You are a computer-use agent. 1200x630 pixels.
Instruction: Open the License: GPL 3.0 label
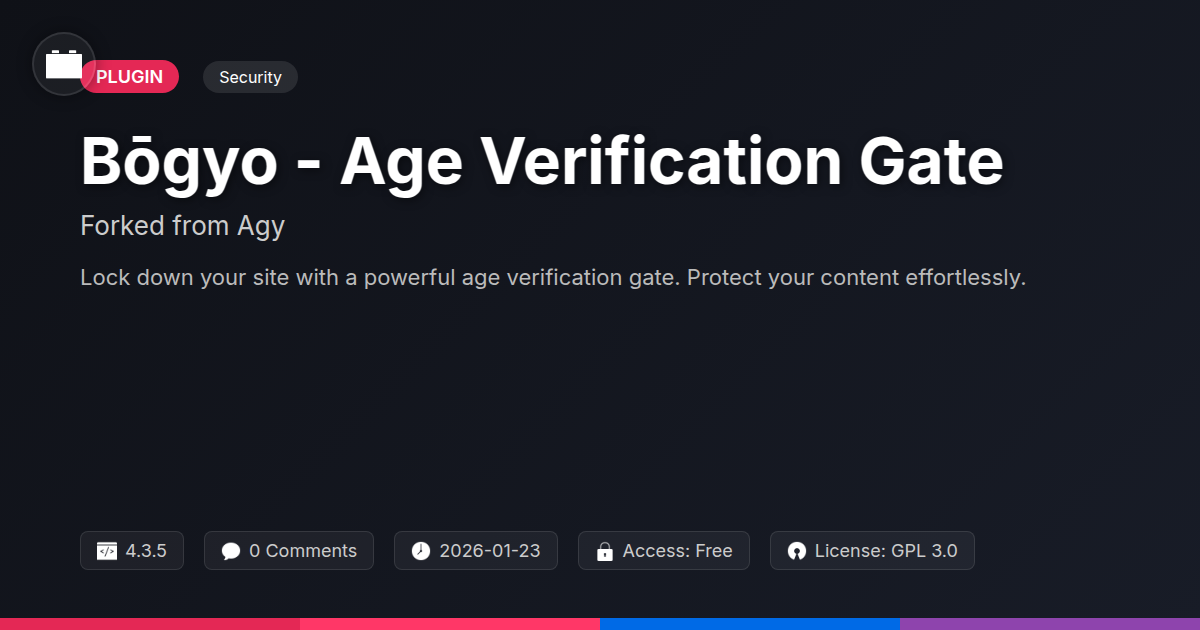pos(885,551)
